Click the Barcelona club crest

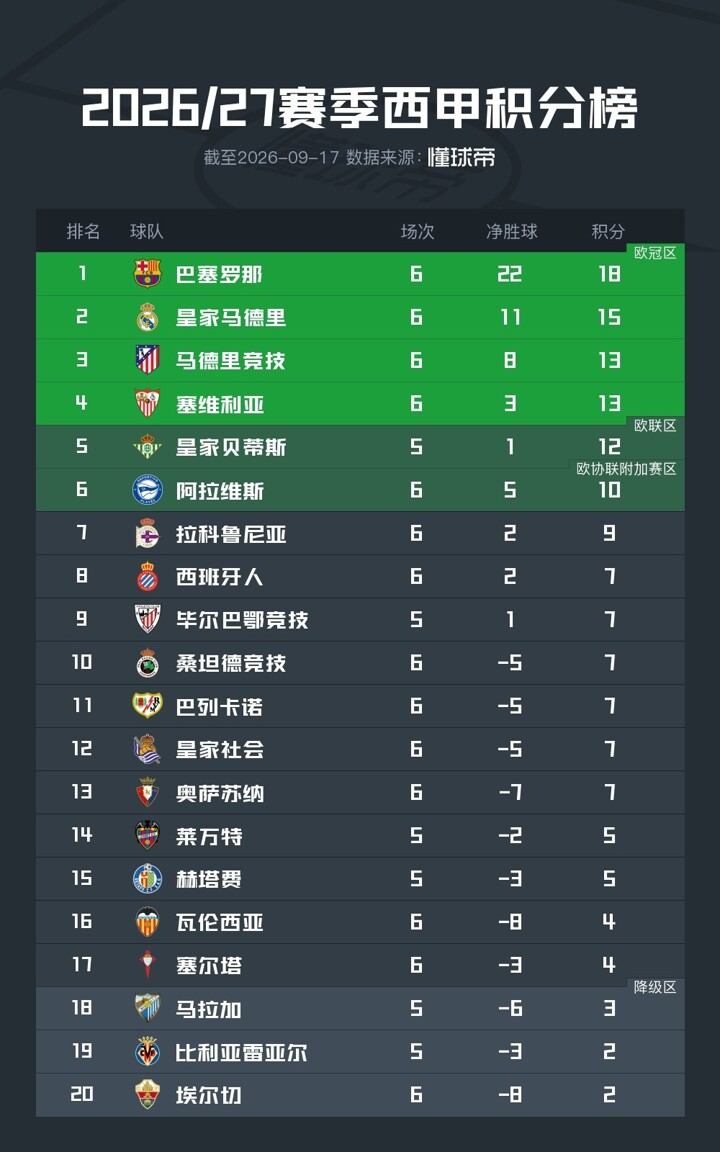pyautogui.click(x=148, y=274)
